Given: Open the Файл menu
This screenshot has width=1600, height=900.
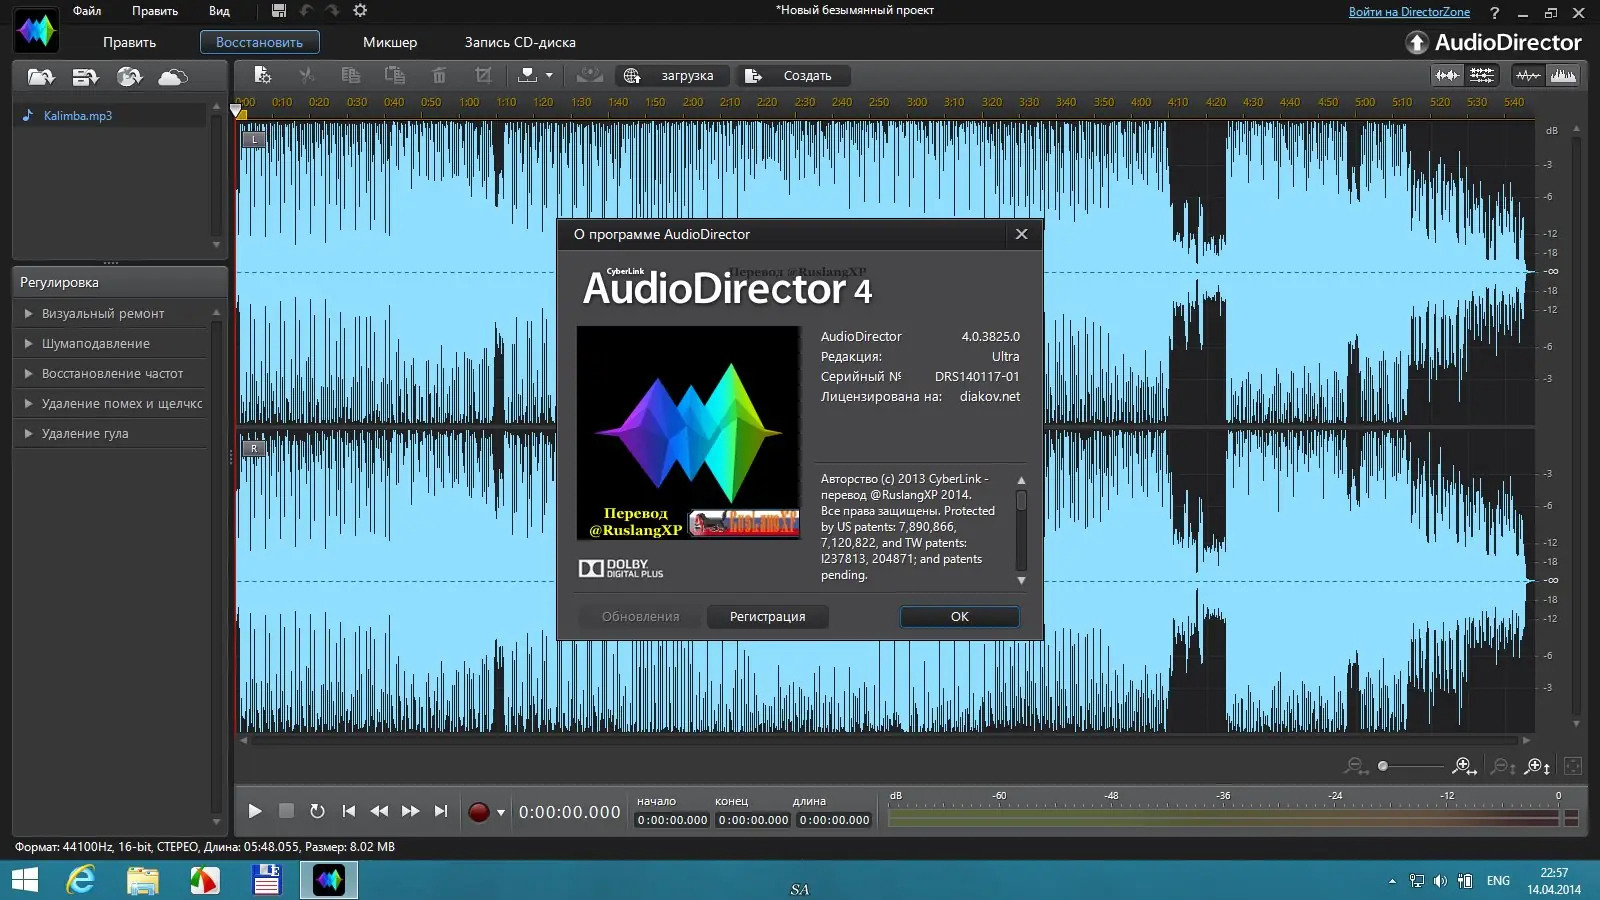Looking at the screenshot, I should click(x=87, y=11).
